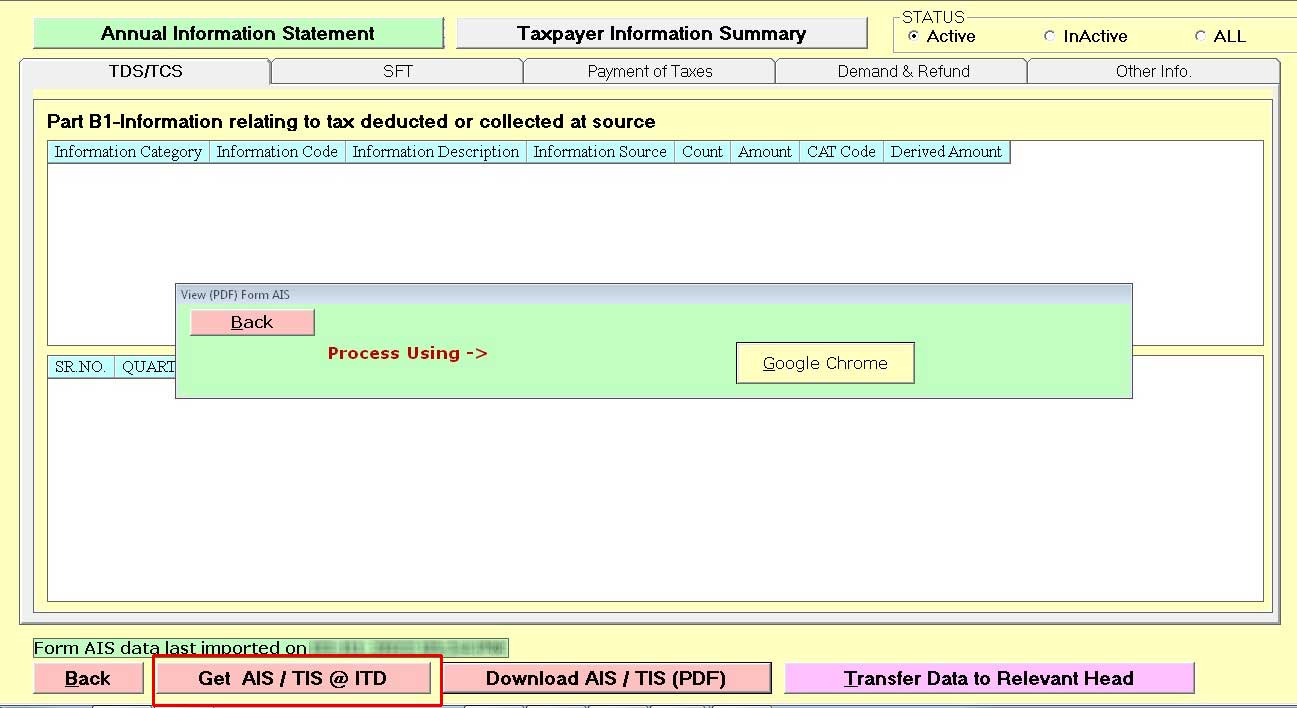Click the Download AIS / TIS (PDF) button
This screenshot has width=1297, height=708.
606,678
